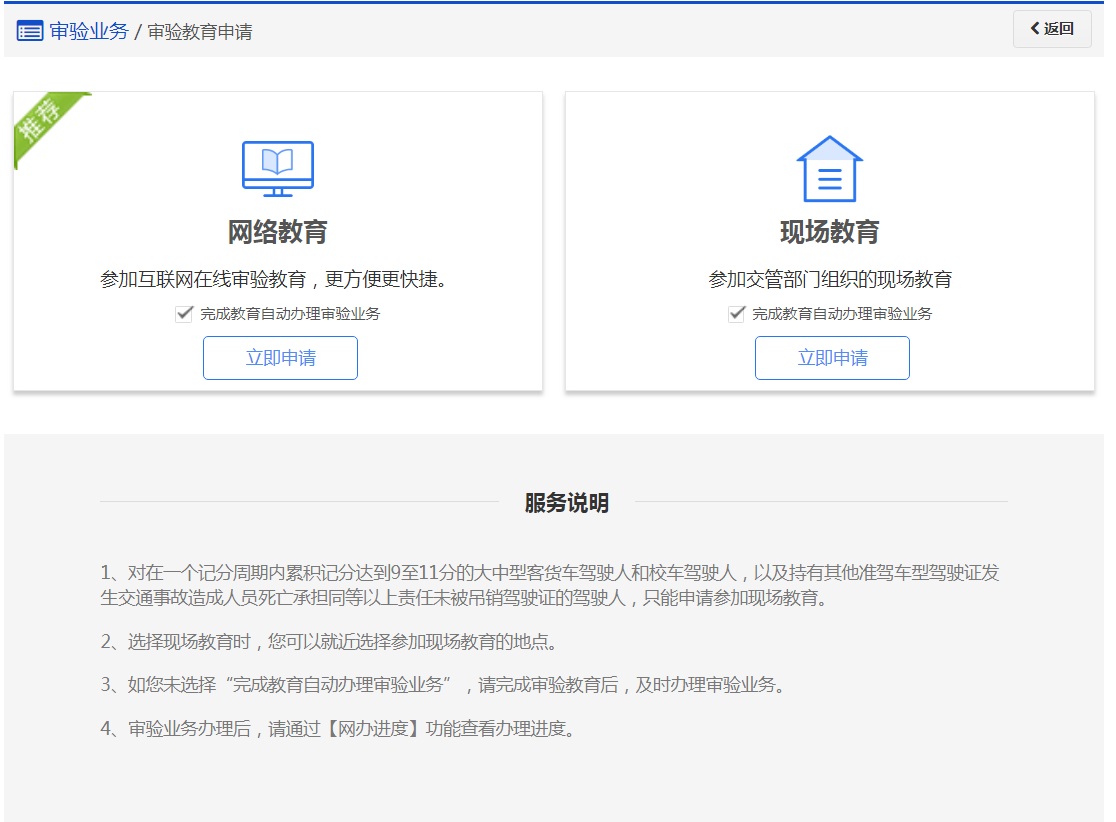Uncheck auto-process checkbox under 网络教育
This screenshot has width=1116, height=822.
[x=184, y=314]
